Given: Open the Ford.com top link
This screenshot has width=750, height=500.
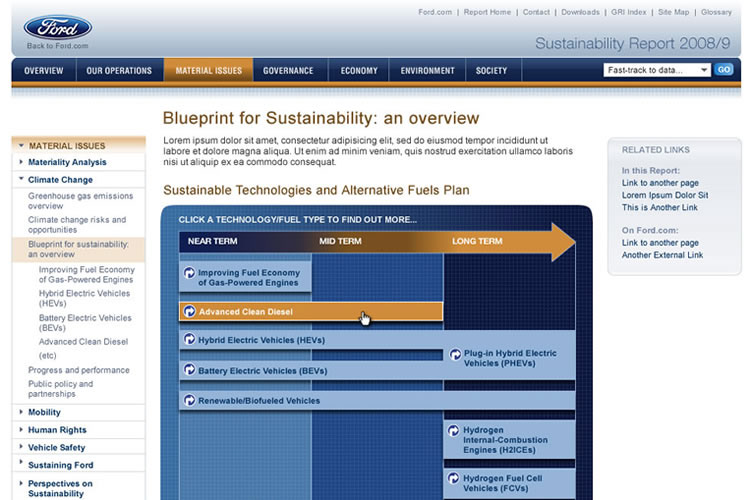Looking at the screenshot, I should click(435, 12).
